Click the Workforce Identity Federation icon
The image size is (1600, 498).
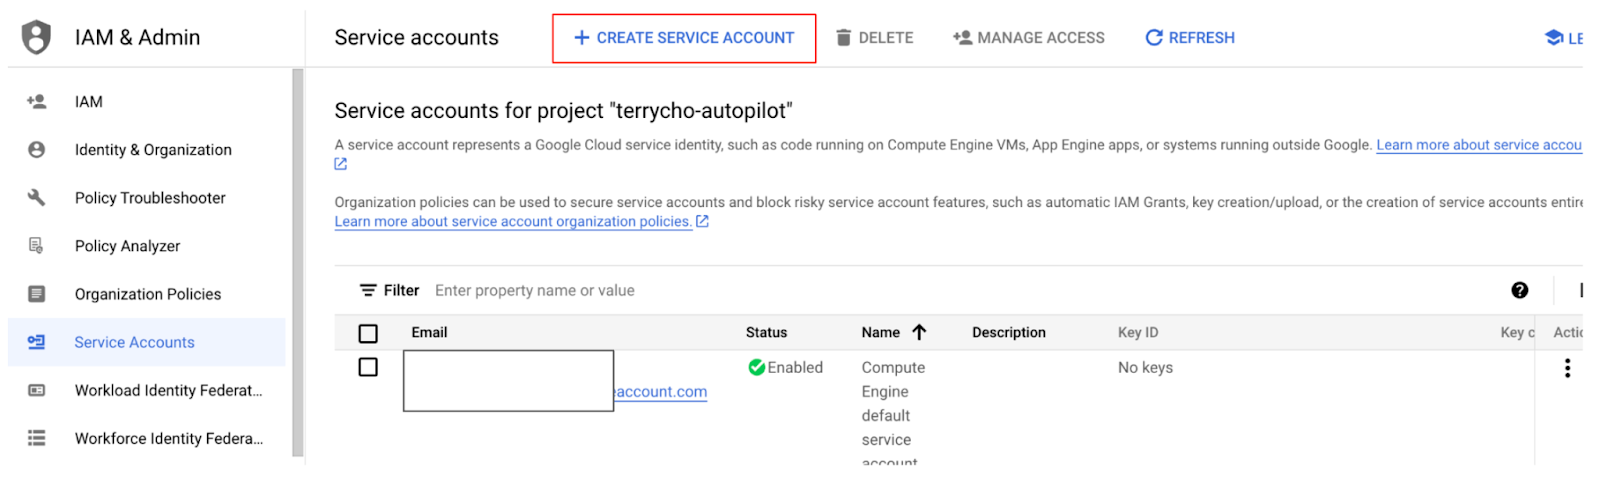(x=37, y=438)
